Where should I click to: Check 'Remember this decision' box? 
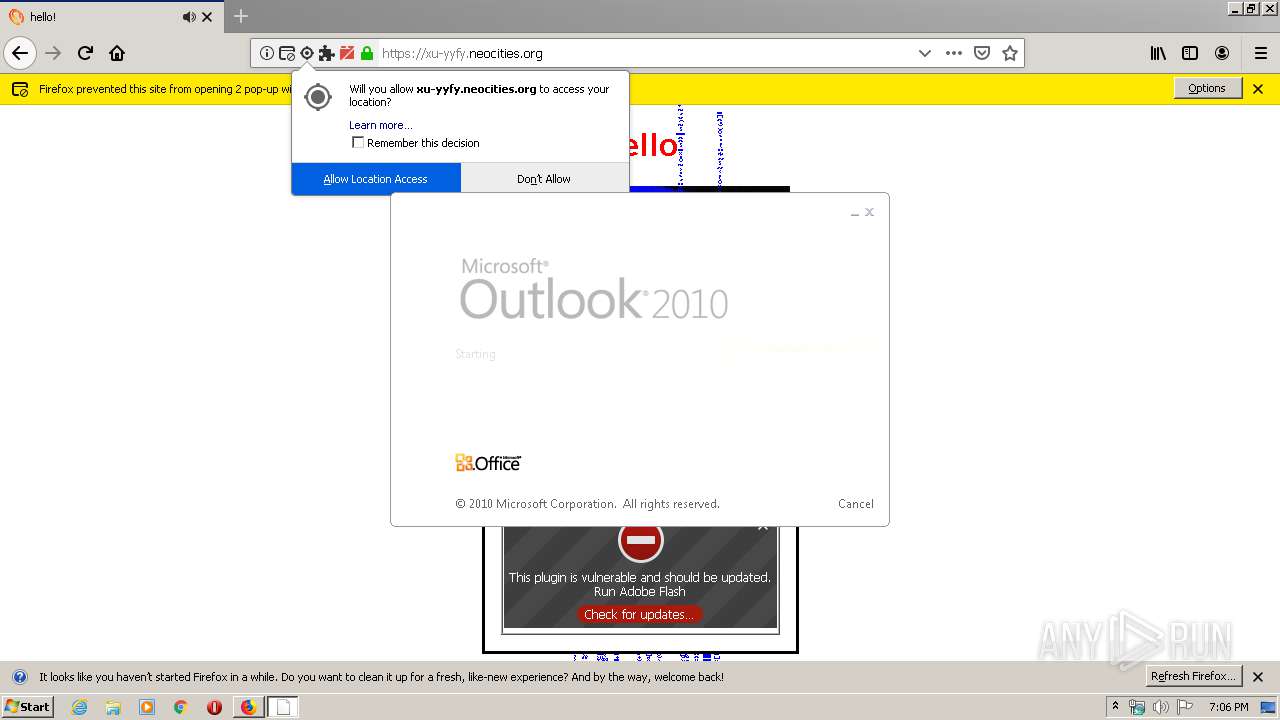point(358,143)
